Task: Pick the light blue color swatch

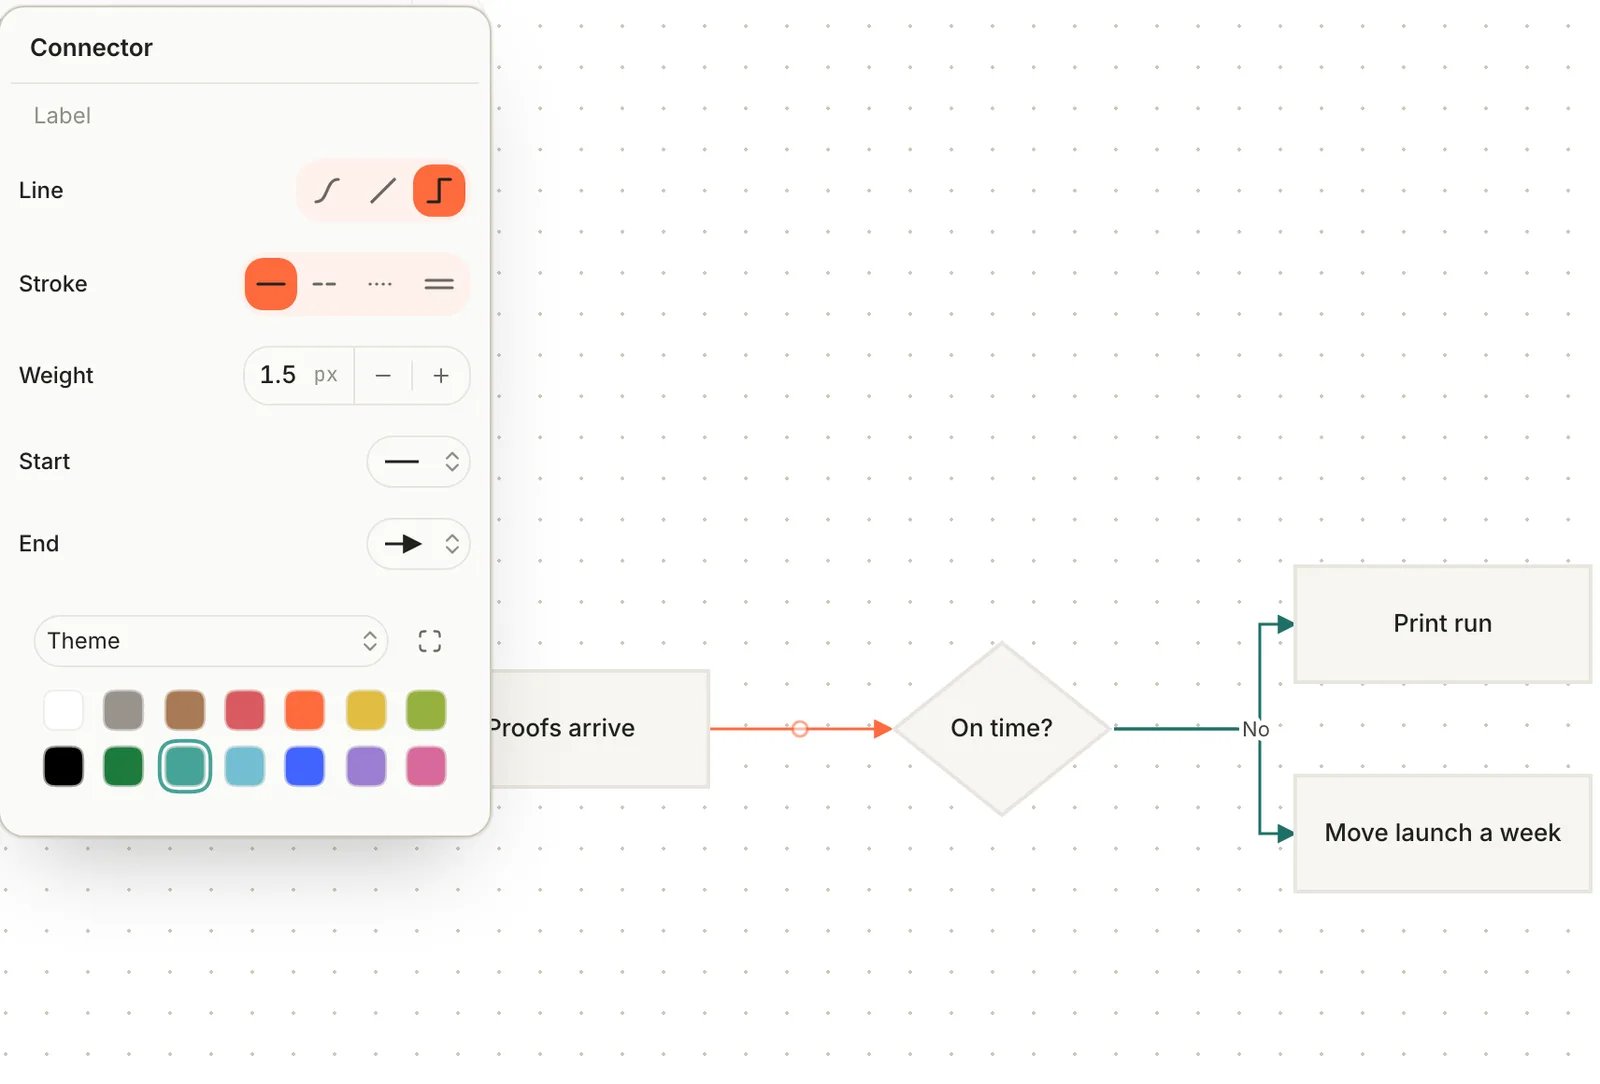Action: coord(245,767)
